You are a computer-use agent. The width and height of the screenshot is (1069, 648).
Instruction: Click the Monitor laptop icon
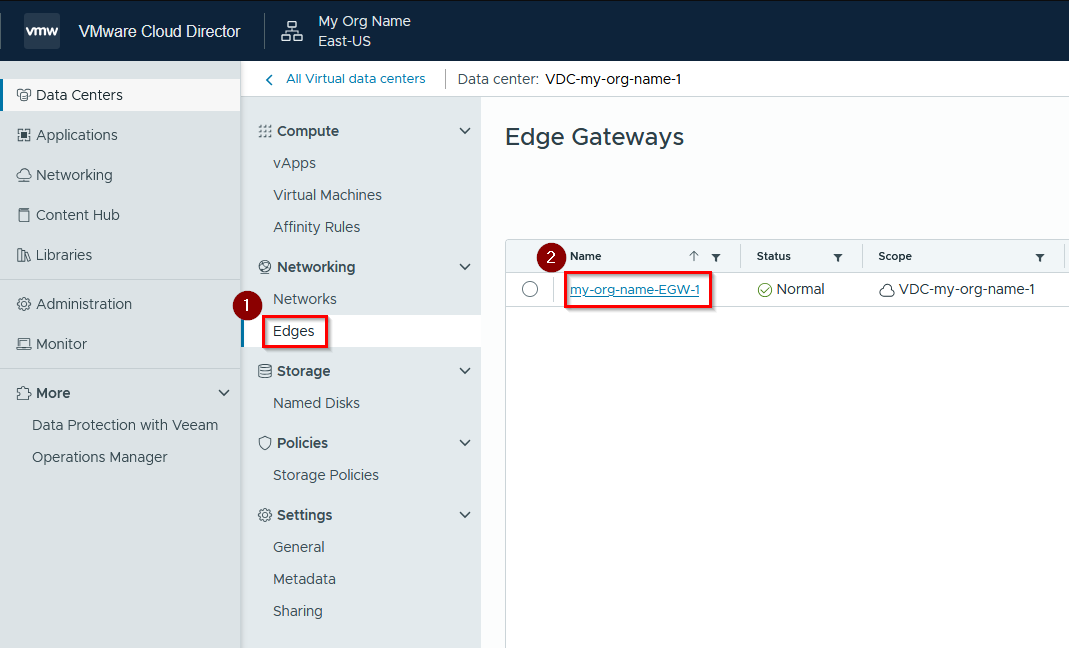point(24,344)
